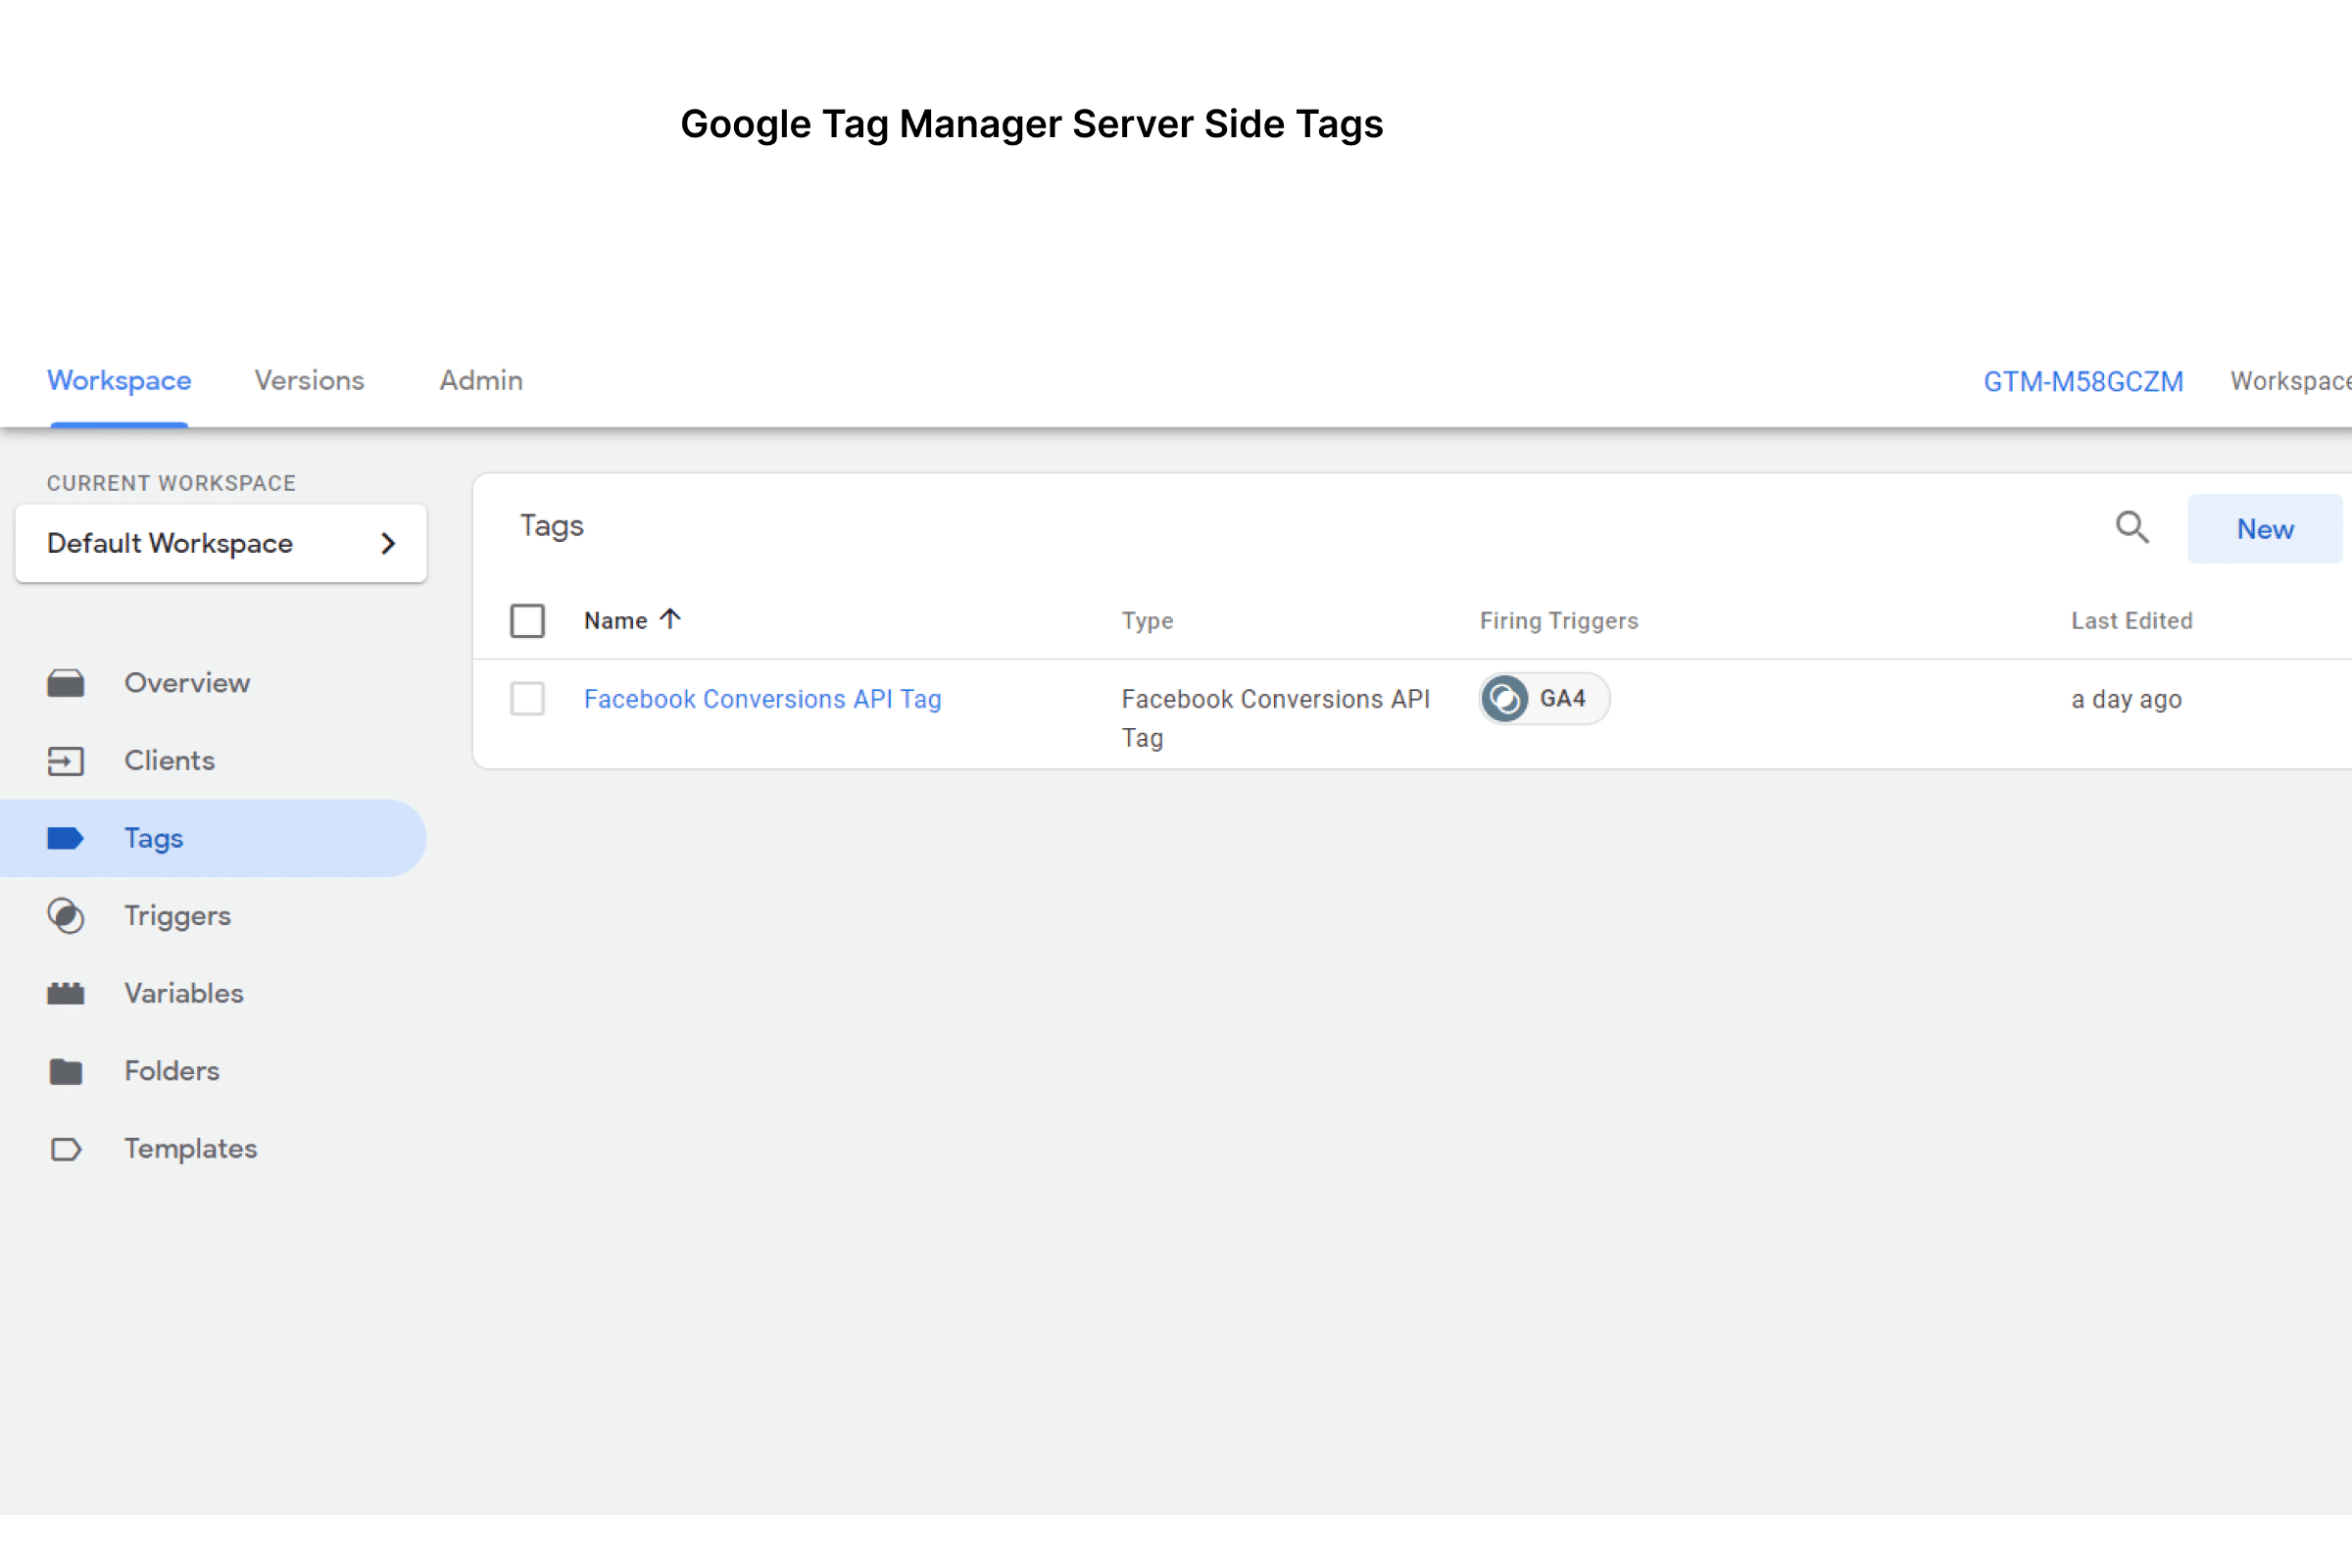Select the Workspace tab
The image size is (2352, 1568).
(119, 381)
